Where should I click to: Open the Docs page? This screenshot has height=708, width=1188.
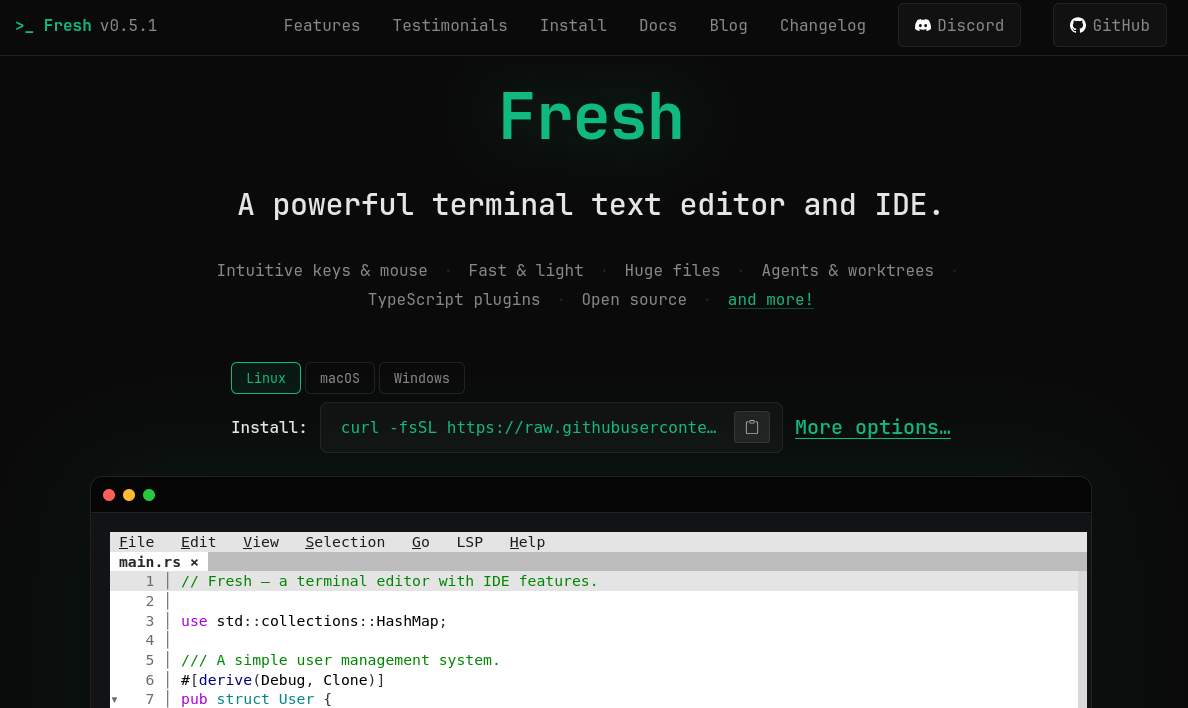click(x=658, y=26)
